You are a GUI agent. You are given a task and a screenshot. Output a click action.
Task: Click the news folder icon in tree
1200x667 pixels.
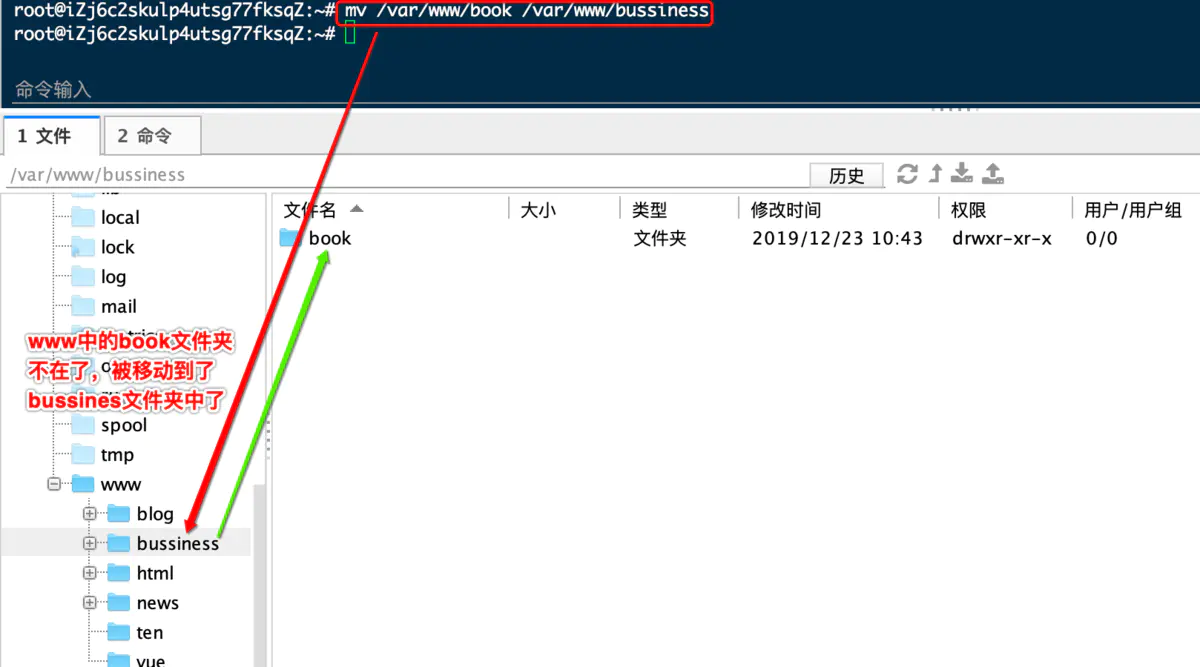coord(119,603)
